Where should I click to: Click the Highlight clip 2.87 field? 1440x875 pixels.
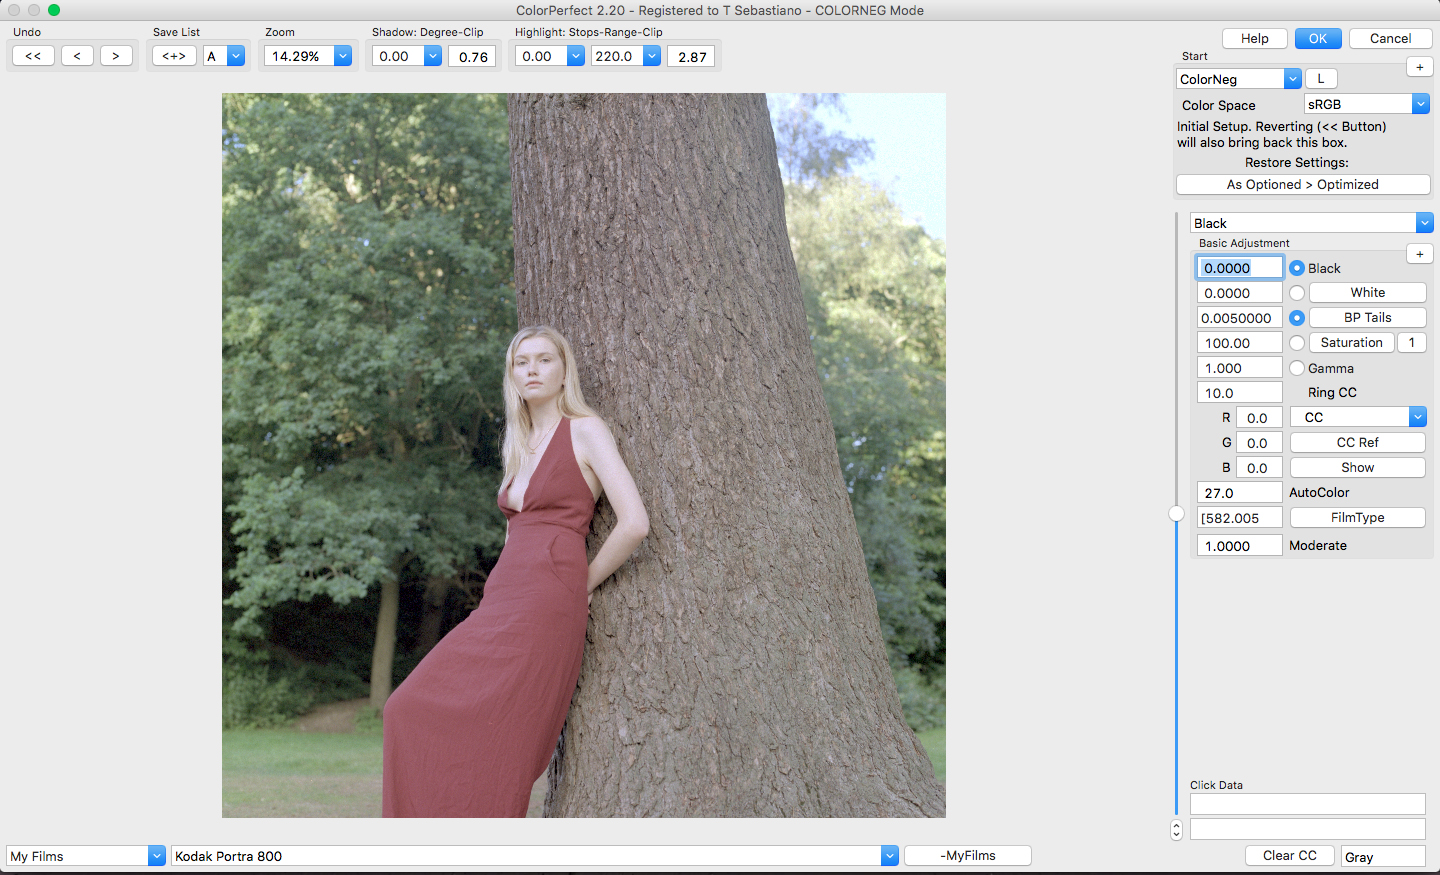692,56
